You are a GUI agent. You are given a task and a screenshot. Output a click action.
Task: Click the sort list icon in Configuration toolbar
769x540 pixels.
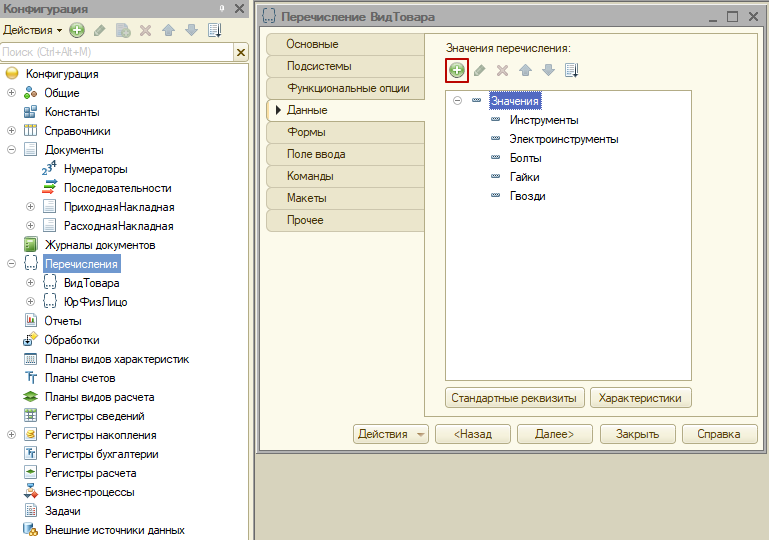(215, 30)
